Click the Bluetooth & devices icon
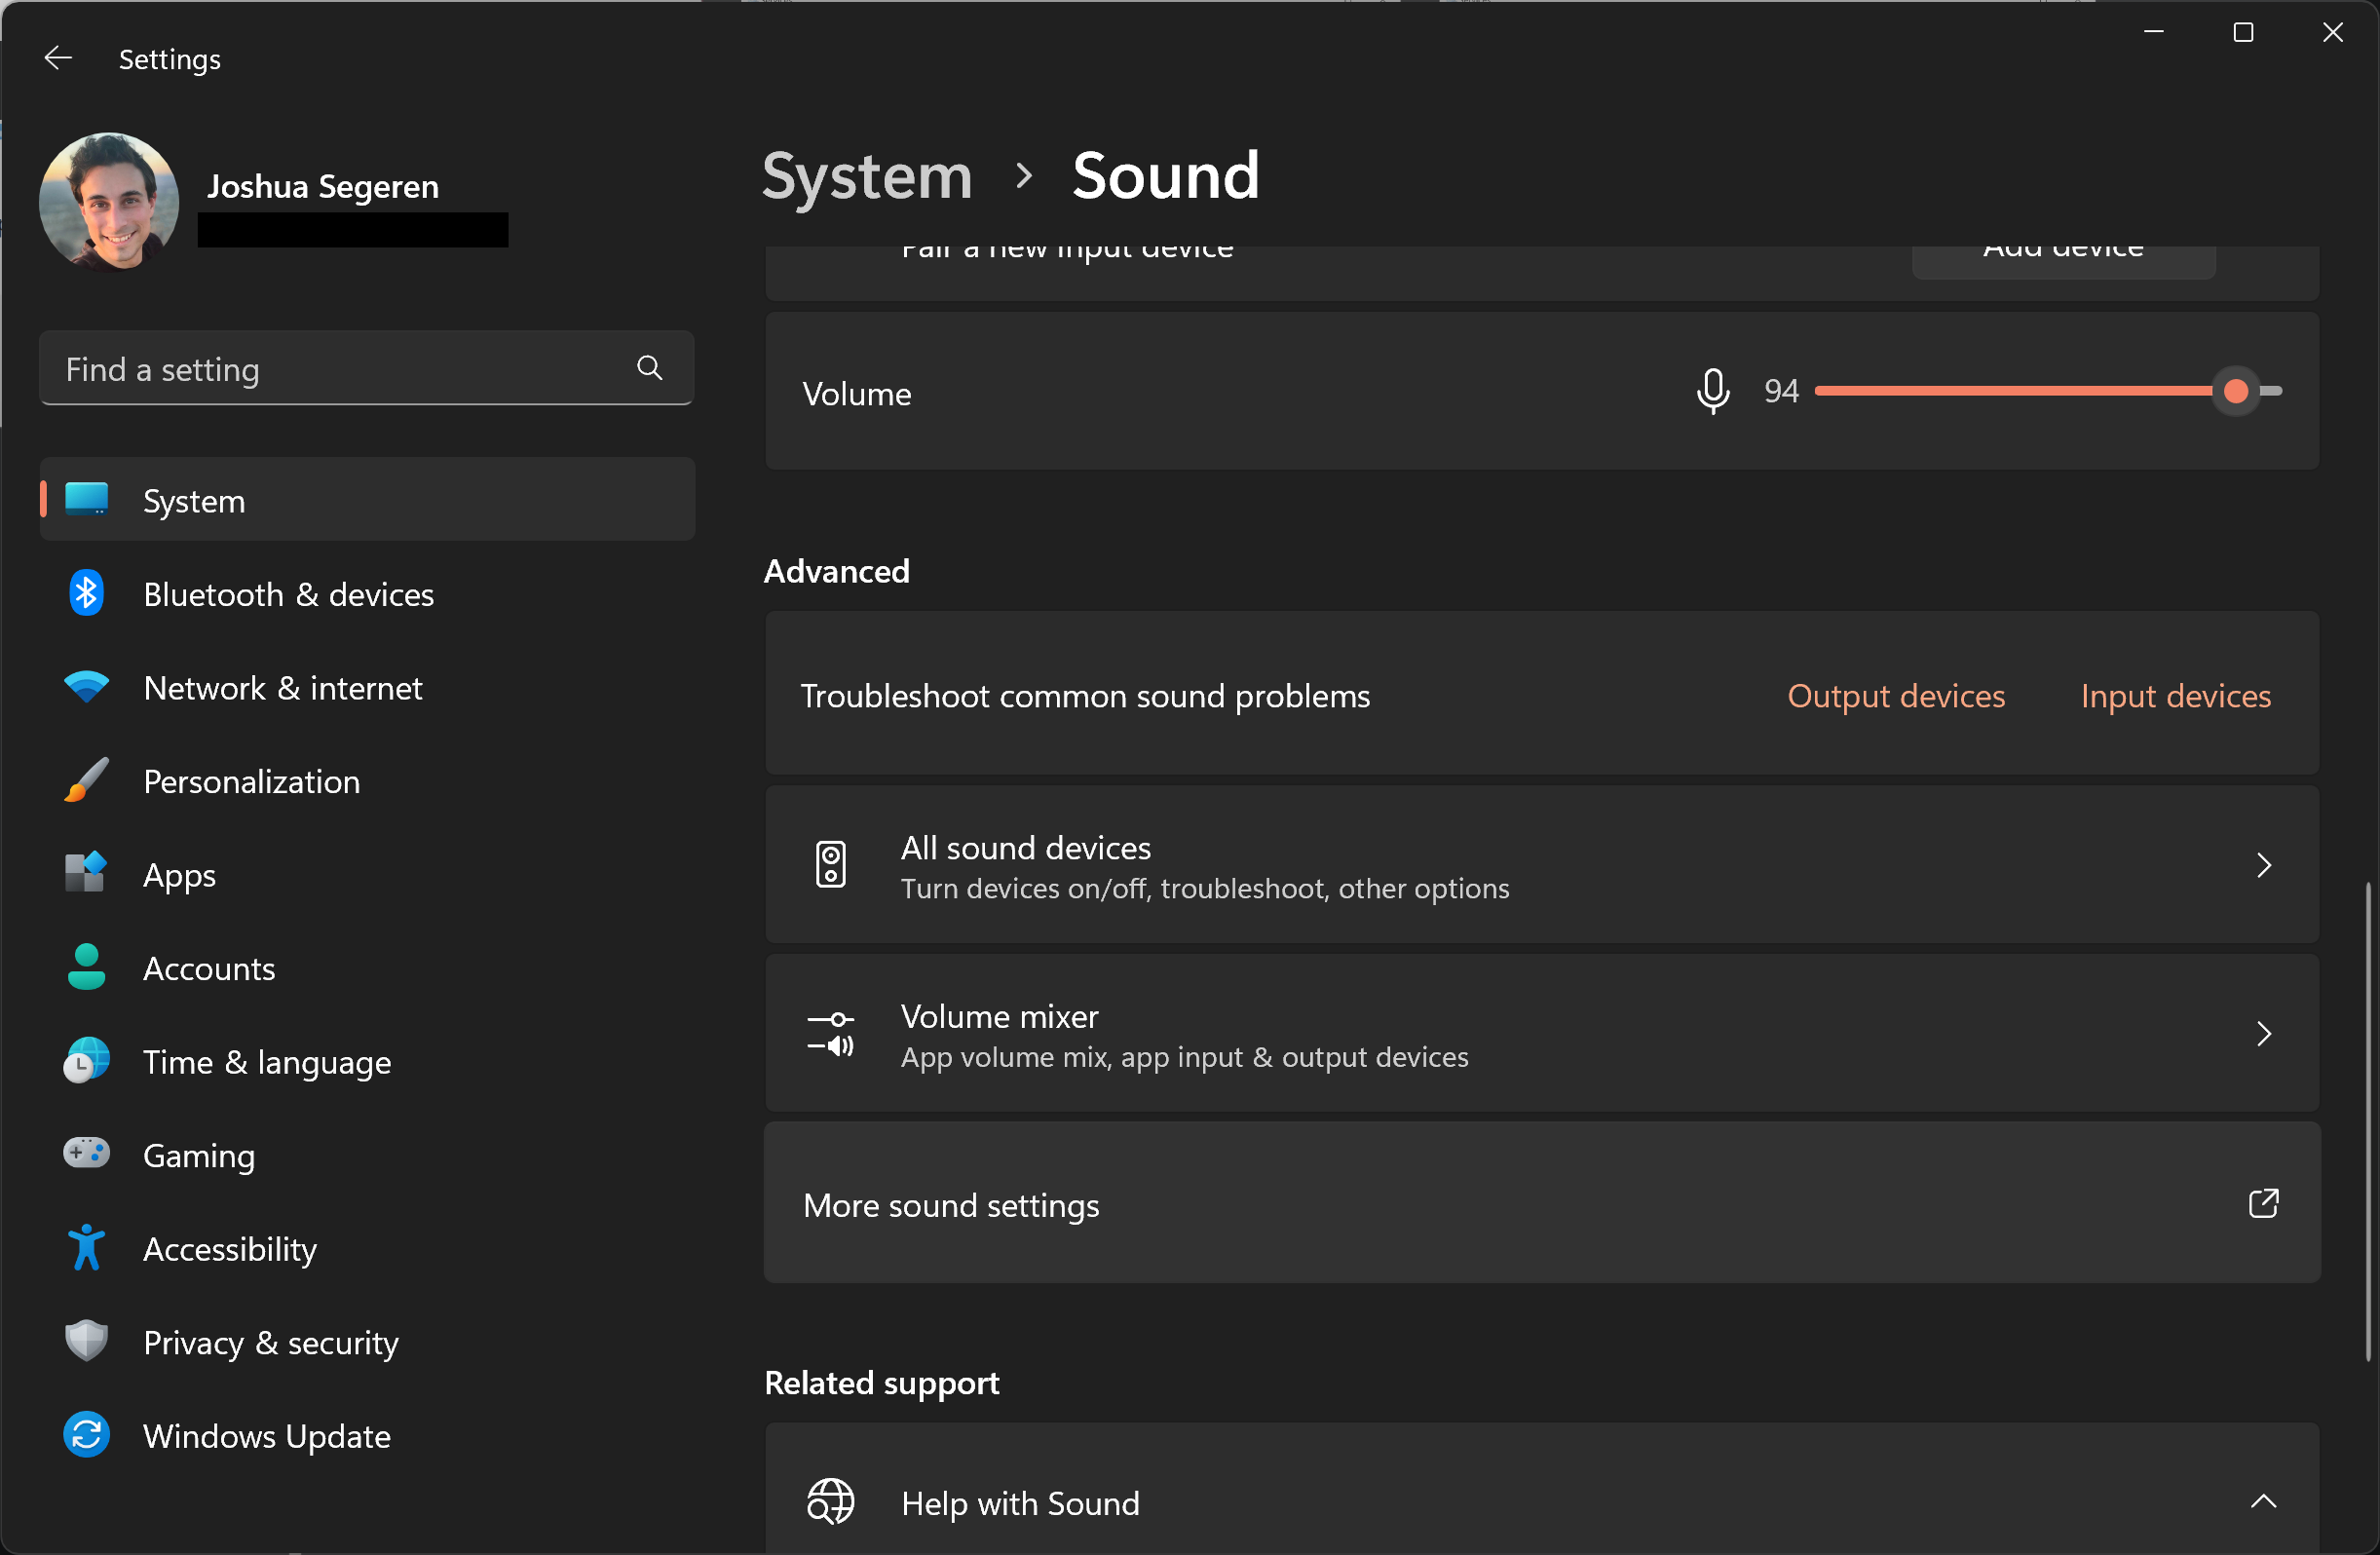 [87, 593]
